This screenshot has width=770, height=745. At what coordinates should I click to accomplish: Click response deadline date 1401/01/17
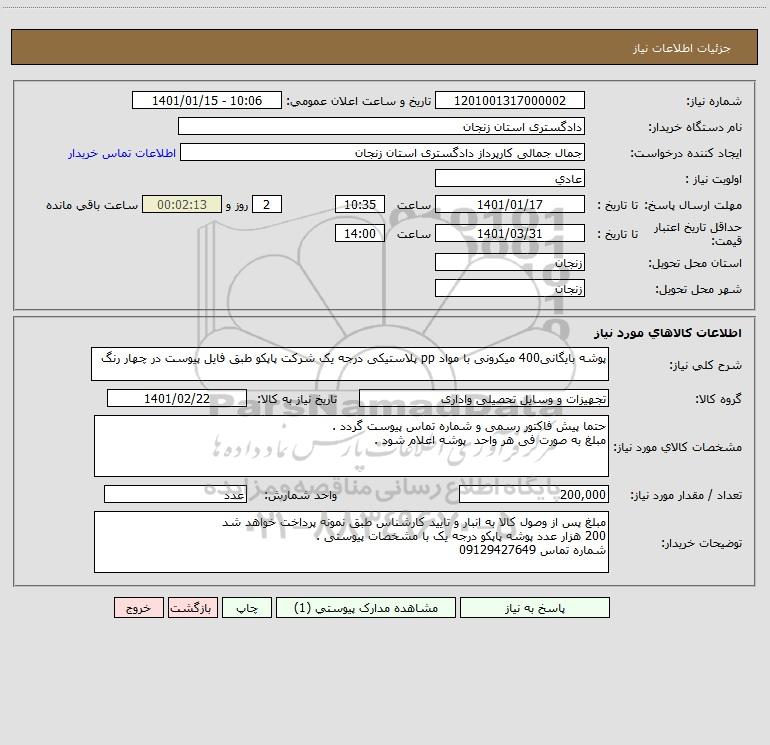510,204
